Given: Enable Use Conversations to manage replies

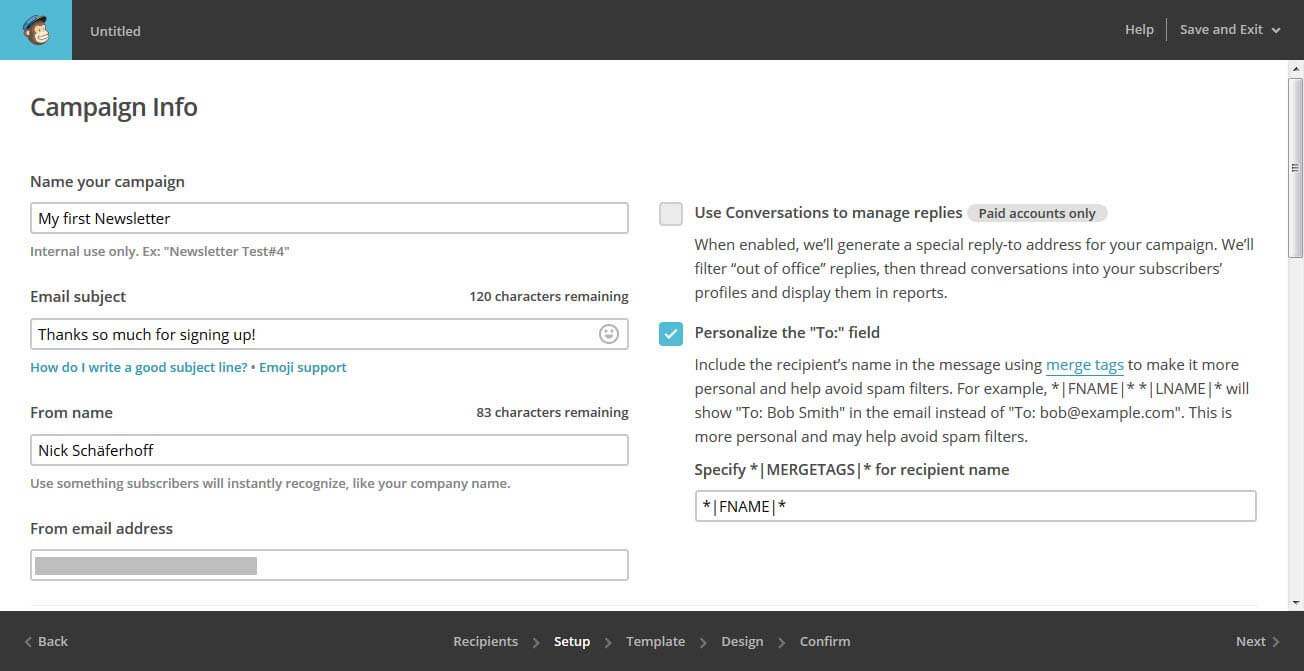Looking at the screenshot, I should [x=671, y=214].
